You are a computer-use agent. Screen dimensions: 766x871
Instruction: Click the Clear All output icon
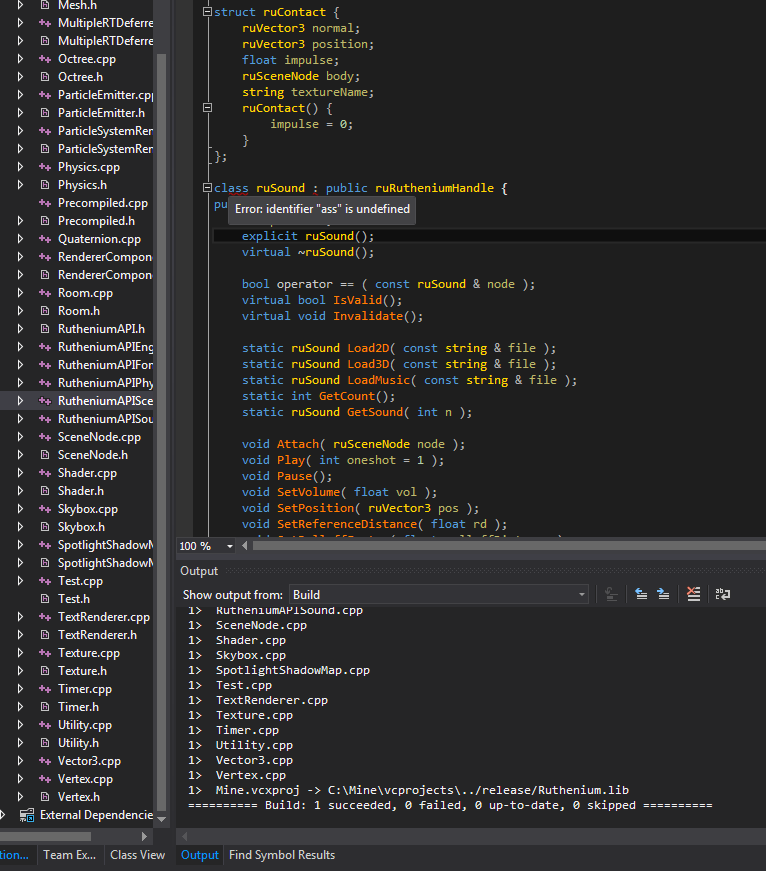point(693,594)
